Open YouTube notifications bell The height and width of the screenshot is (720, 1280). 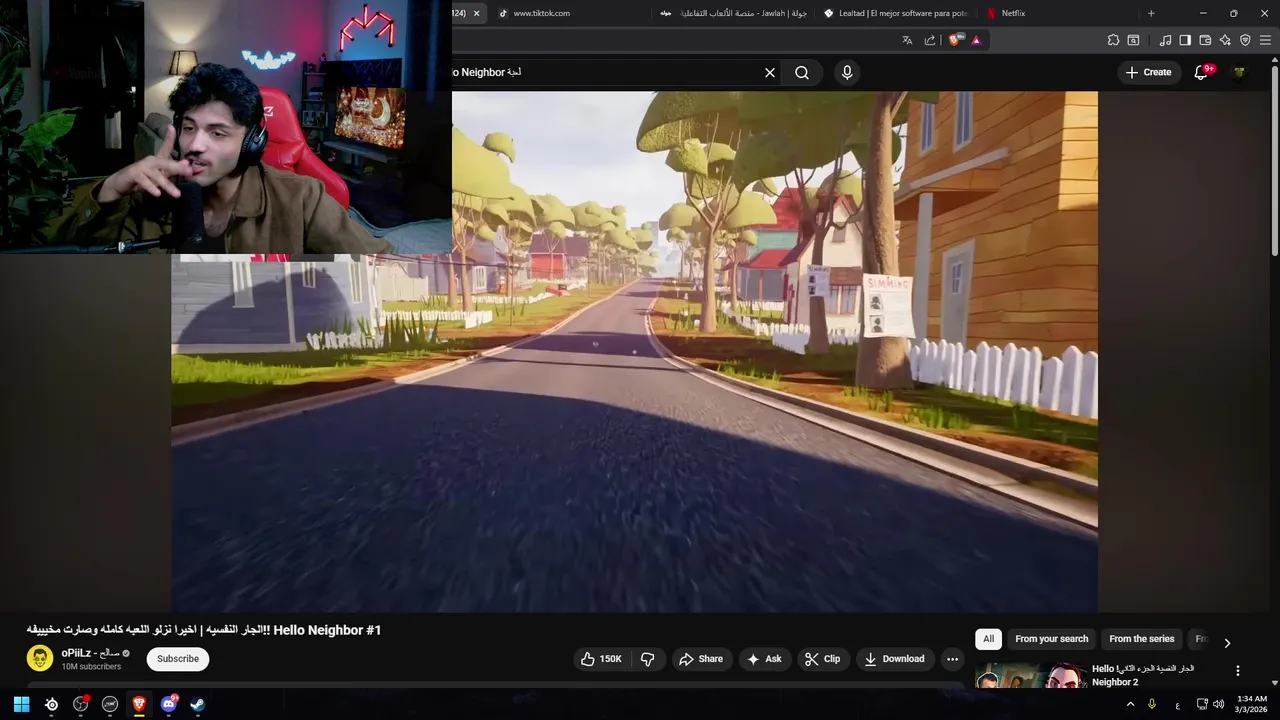pyautogui.click(x=1202, y=72)
